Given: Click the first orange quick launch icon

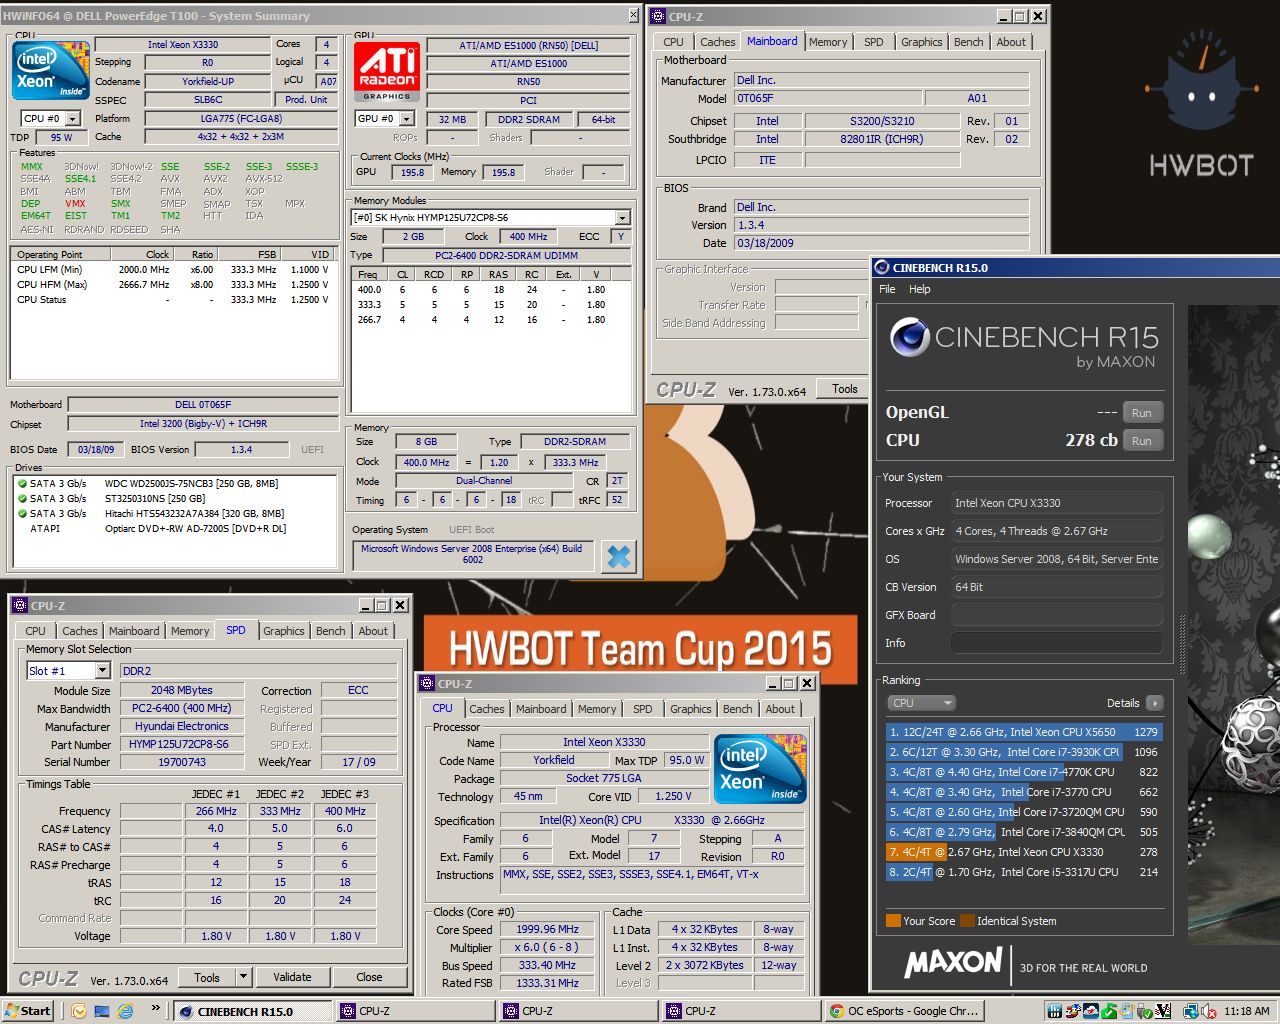Looking at the screenshot, I should 78,1011.
